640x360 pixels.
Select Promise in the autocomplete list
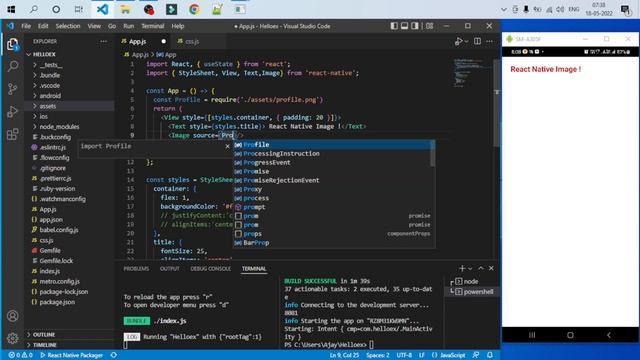click(331, 171)
